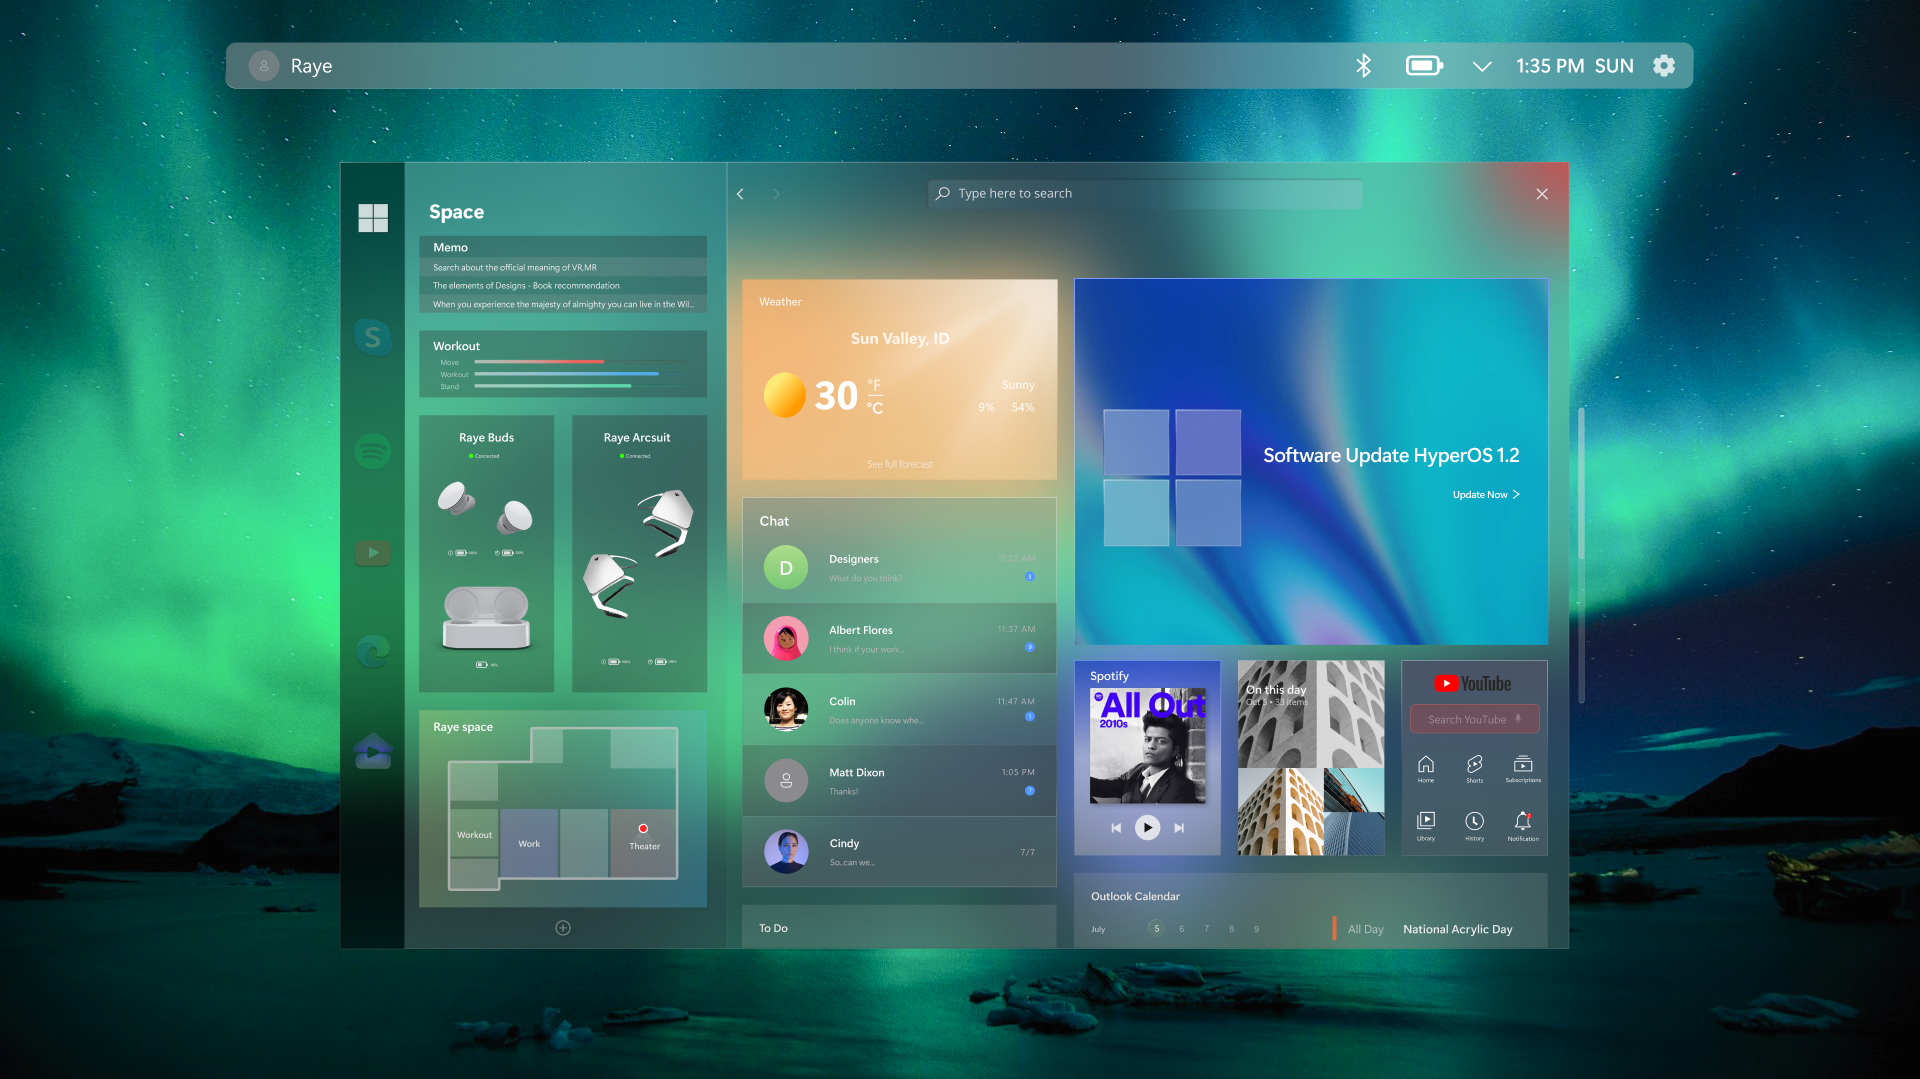Play the All Out 2010s Spotify playlist
The width and height of the screenshot is (1920, 1079).
point(1147,827)
